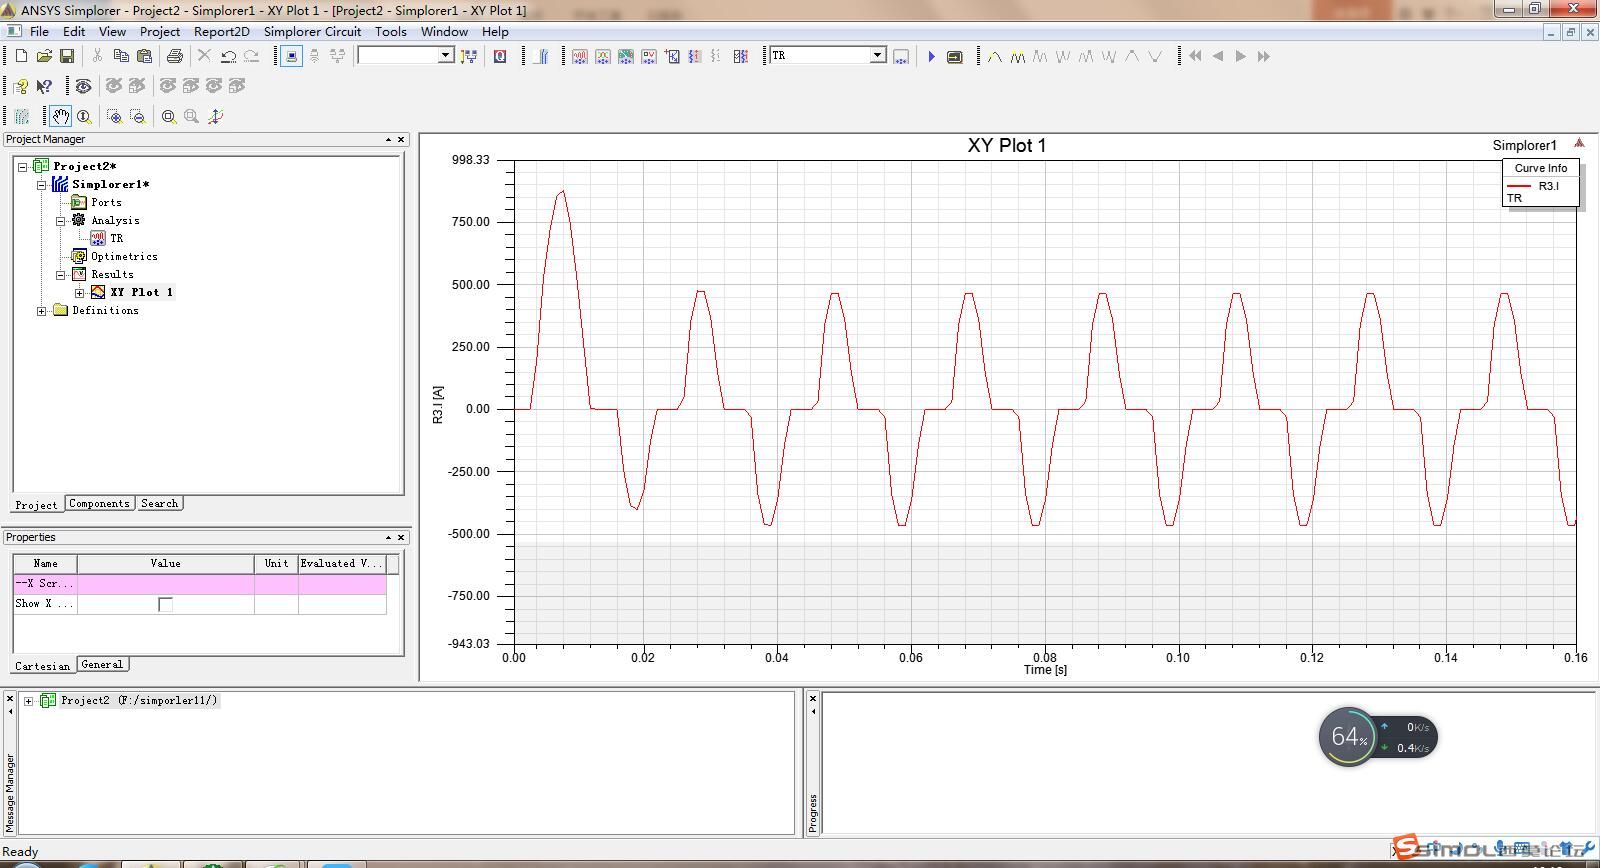The height and width of the screenshot is (868, 1600).
Task: Open the TR analysis dropdown
Action: point(877,55)
